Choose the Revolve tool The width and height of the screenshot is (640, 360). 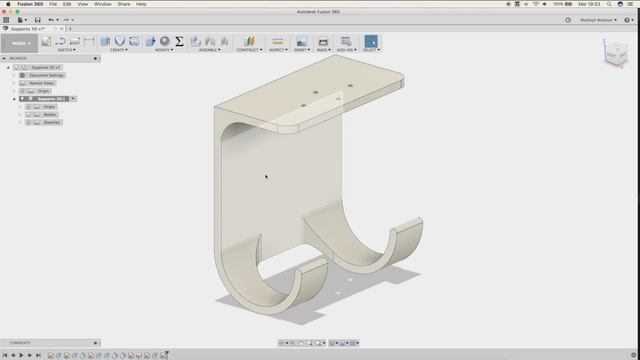120,41
